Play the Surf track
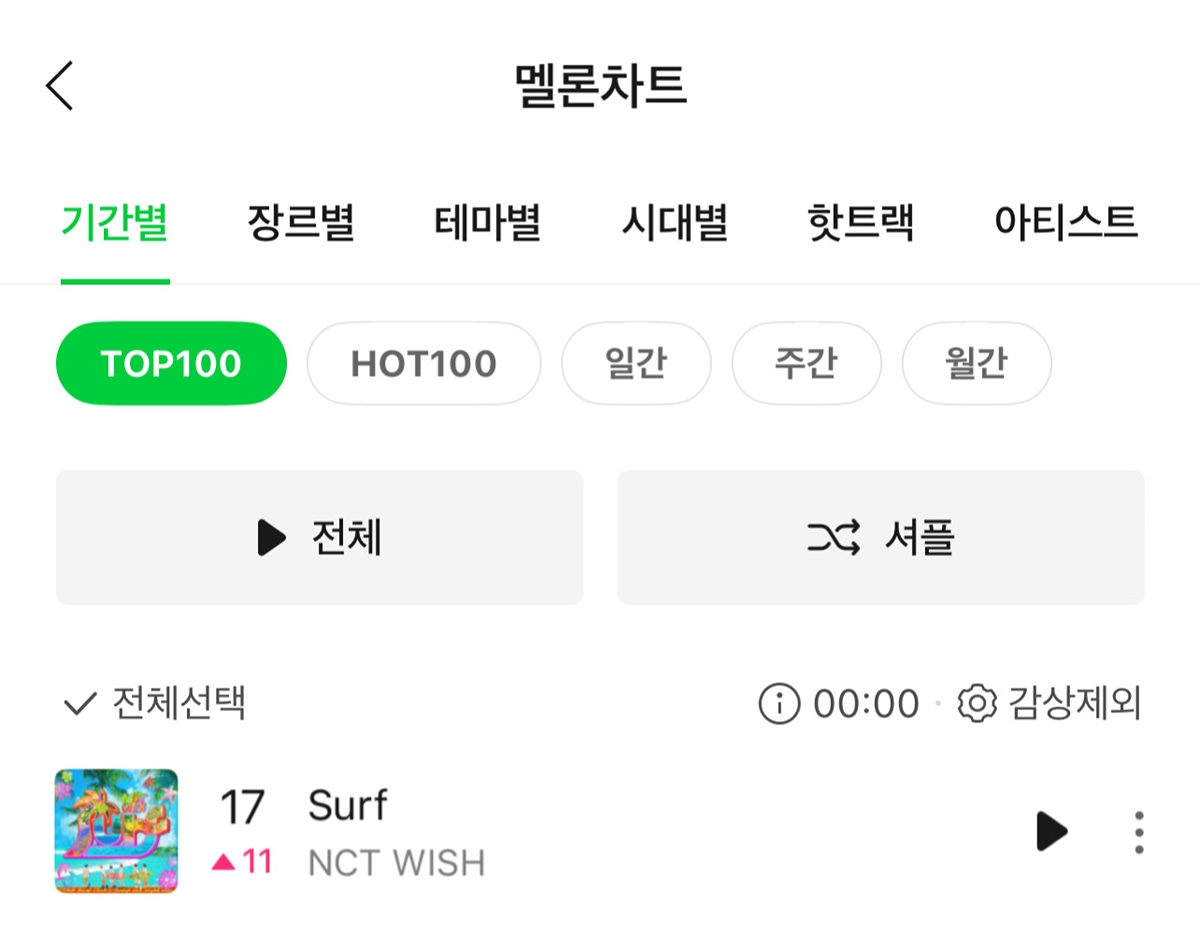The width and height of the screenshot is (1200, 927). [x=1051, y=831]
